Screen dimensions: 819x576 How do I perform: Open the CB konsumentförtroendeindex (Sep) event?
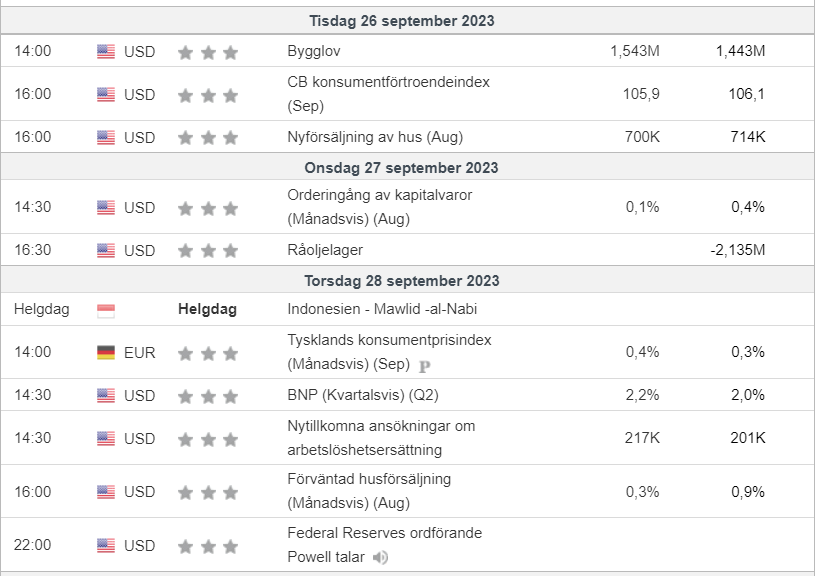pos(388,94)
